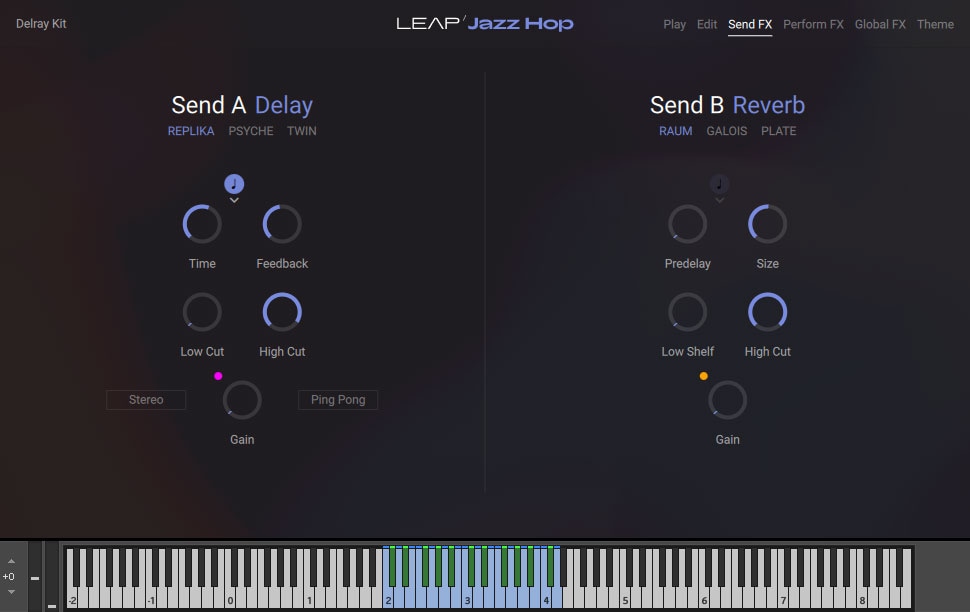Open the Global FX tab

880,24
